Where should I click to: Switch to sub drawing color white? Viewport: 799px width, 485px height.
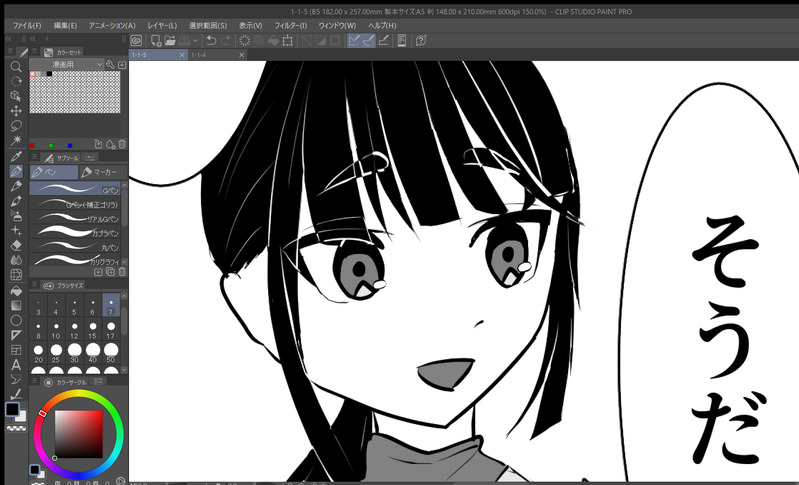coord(21,416)
